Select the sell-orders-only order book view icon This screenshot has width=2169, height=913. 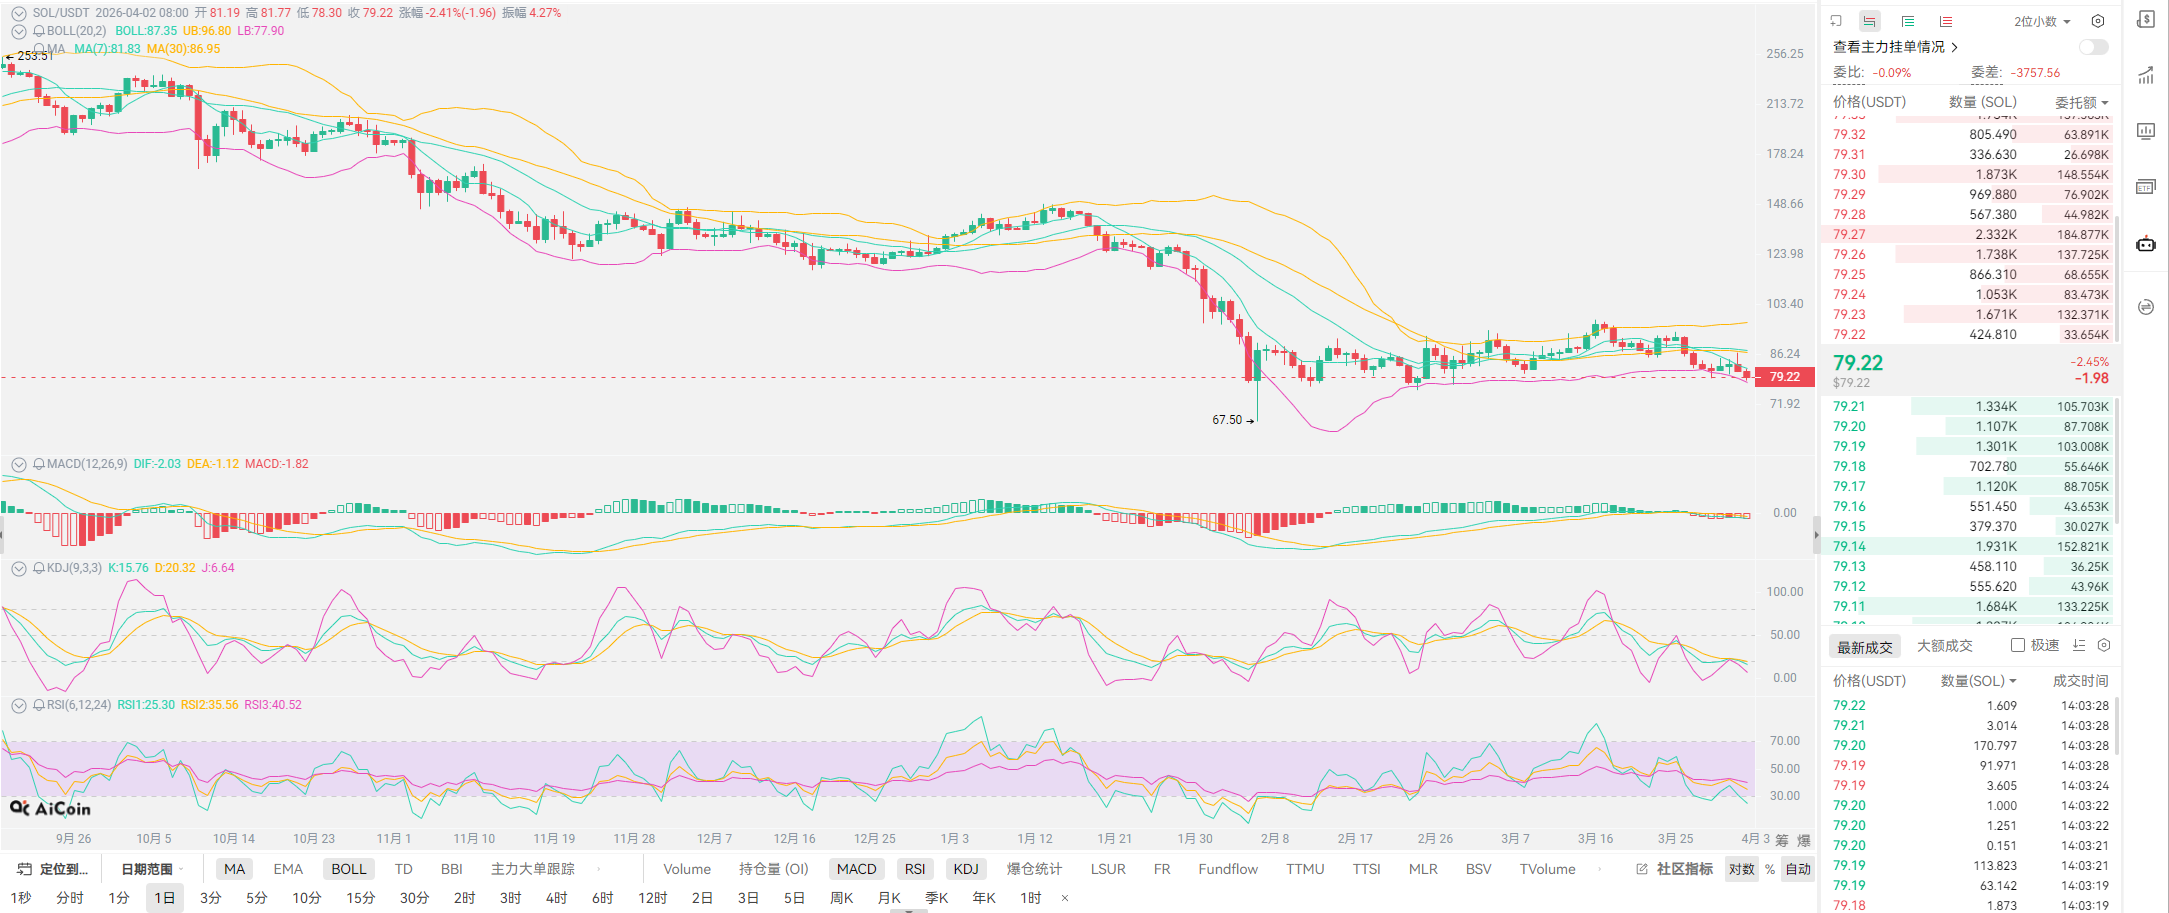point(1945,21)
